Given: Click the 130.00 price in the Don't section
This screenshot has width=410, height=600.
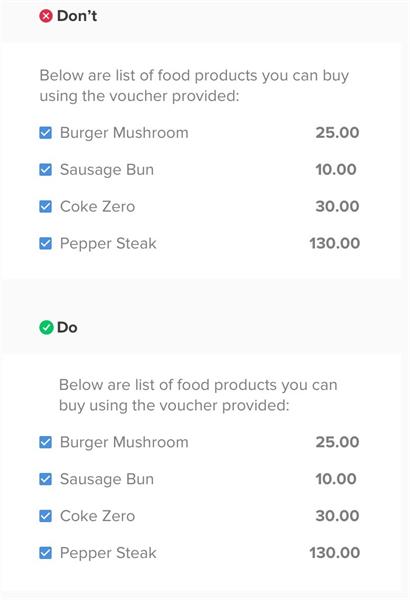Looking at the screenshot, I should click(335, 243).
